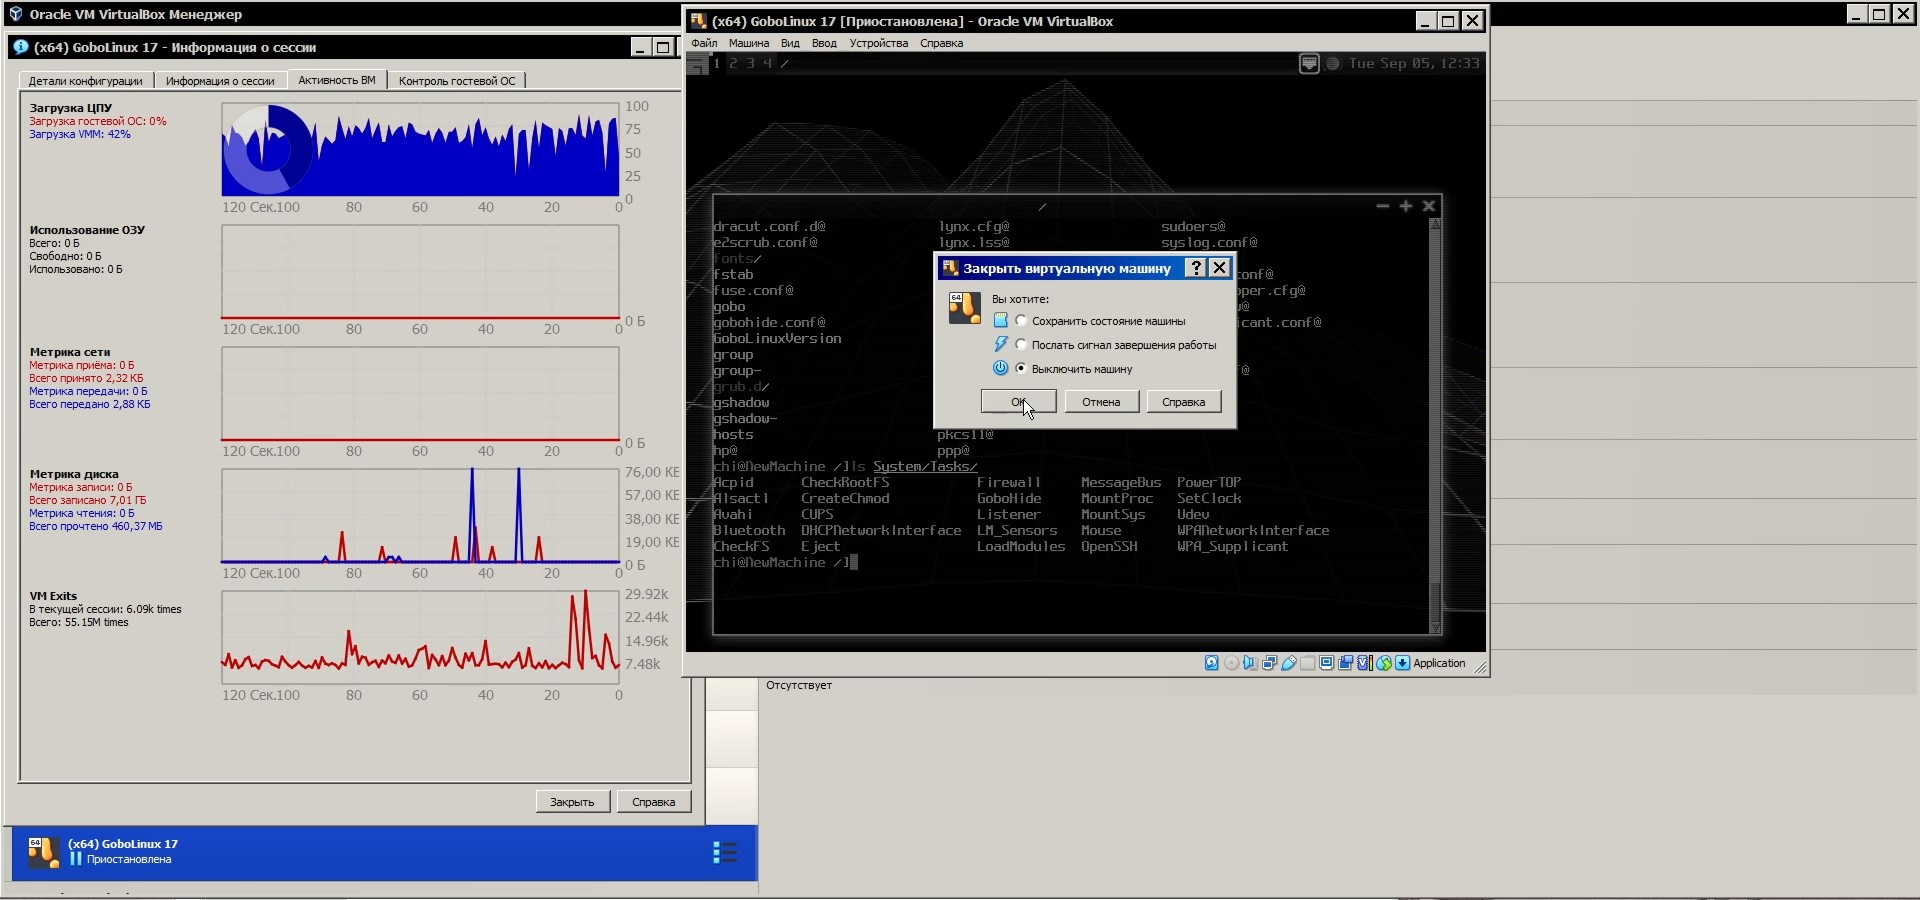The image size is (1920, 900).
Task: Select the 'Сохранить состояние машины' radio option
Action: pyautogui.click(x=1021, y=321)
